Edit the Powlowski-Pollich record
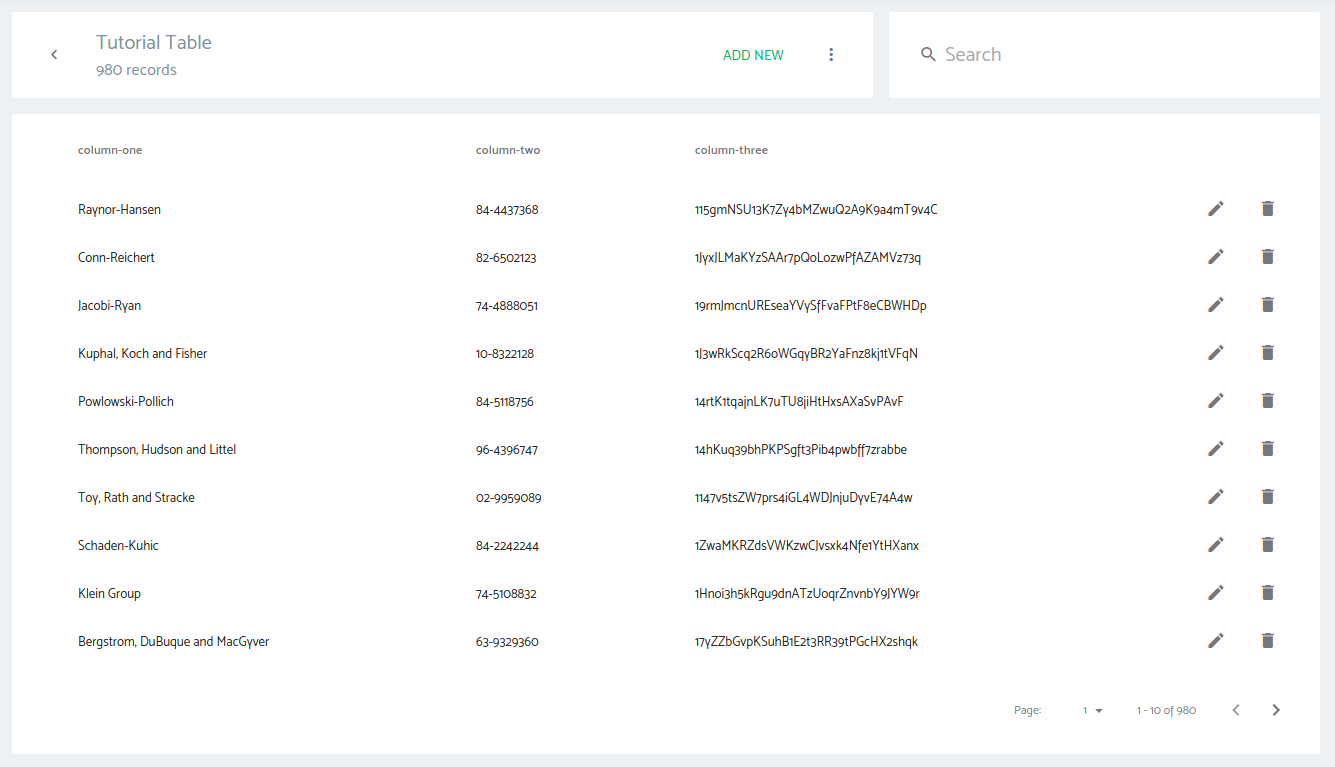The height and width of the screenshot is (767, 1335). coord(1215,401)
